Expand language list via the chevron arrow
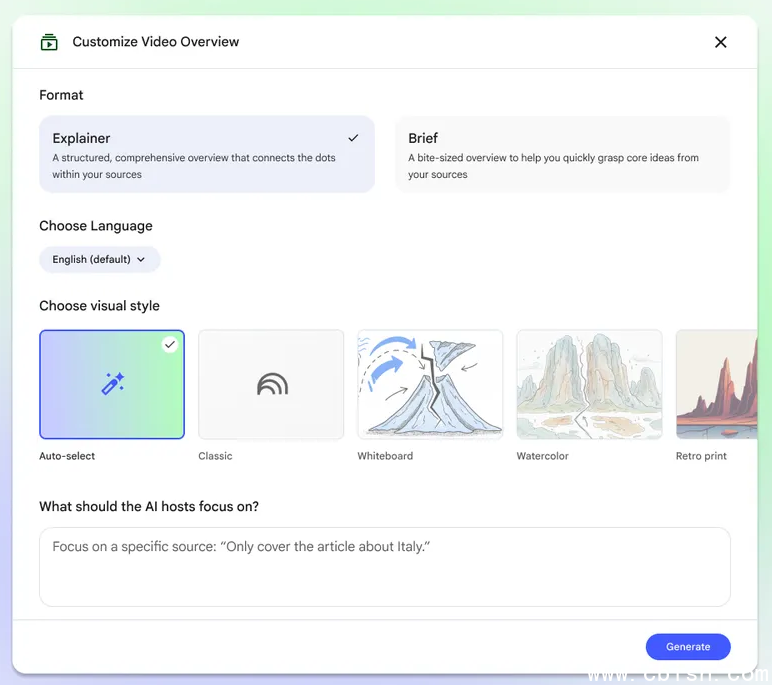This screenshot has width=772, height=685. 141,260
